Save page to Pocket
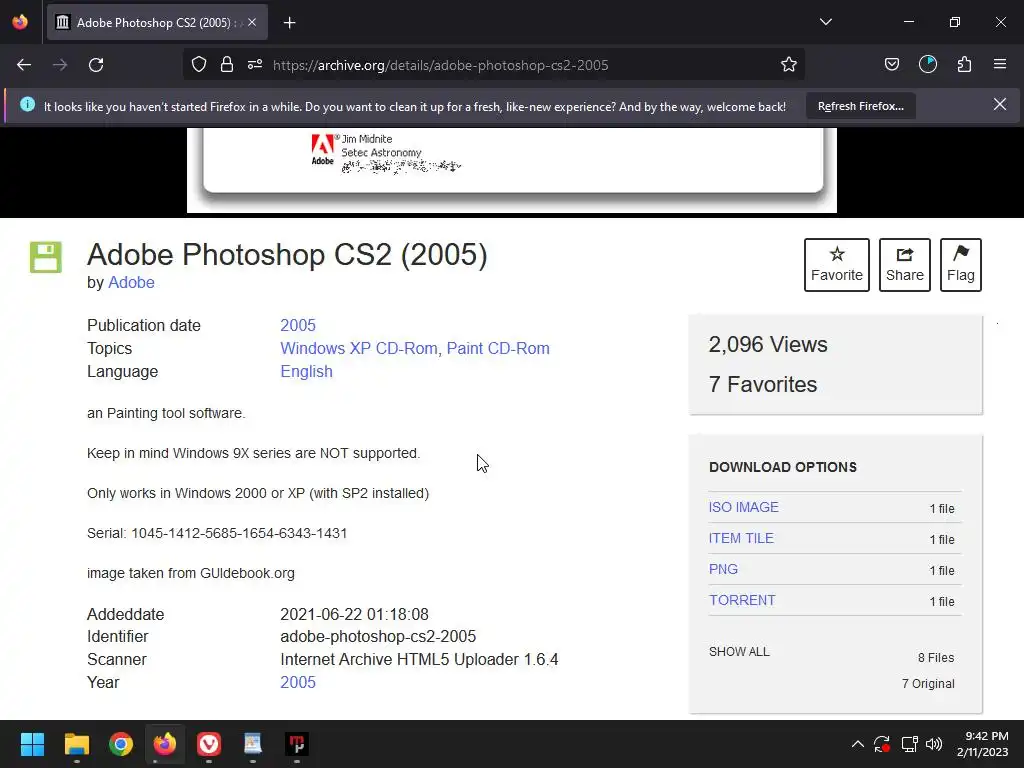Screen dimensions: 1024x768 click(x=891, y=65)
